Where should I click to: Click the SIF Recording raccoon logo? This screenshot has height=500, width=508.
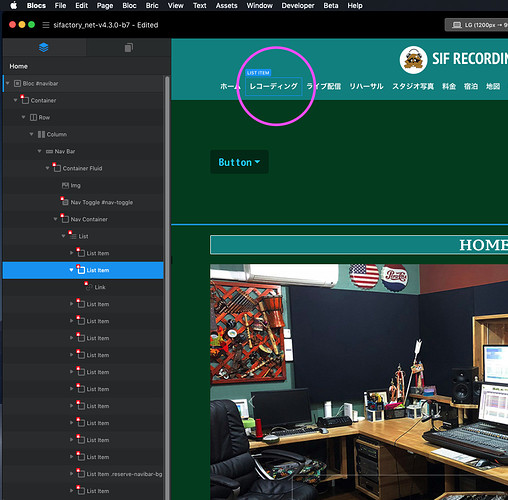[413, 60]
